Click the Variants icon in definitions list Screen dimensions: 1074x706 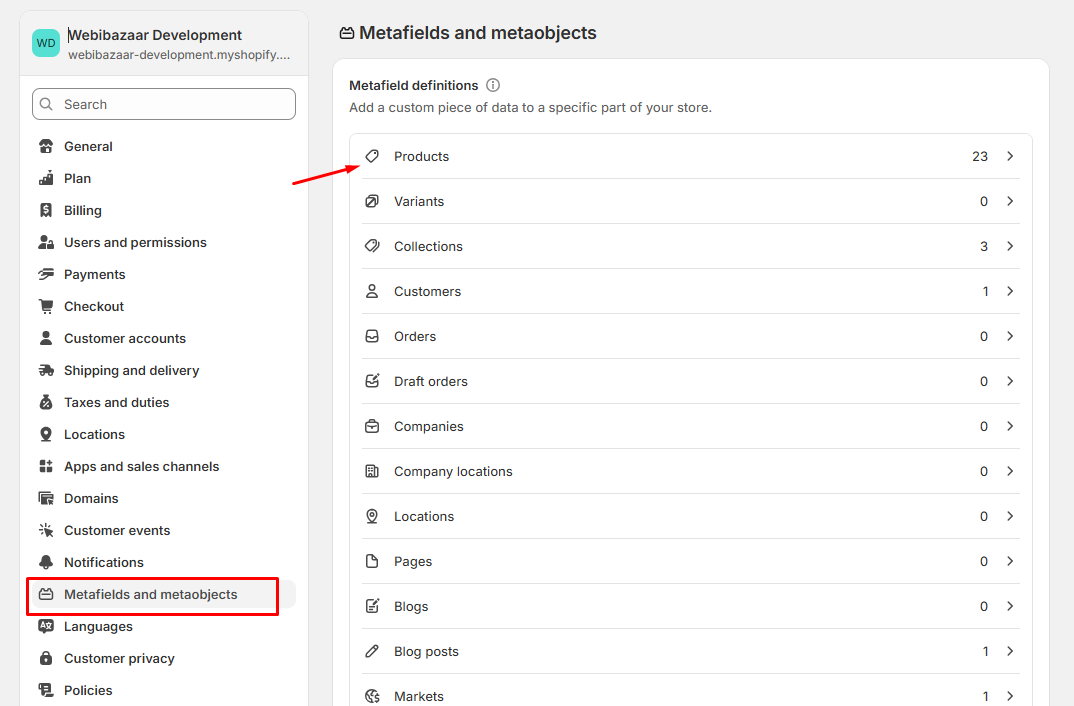[372, 201]
